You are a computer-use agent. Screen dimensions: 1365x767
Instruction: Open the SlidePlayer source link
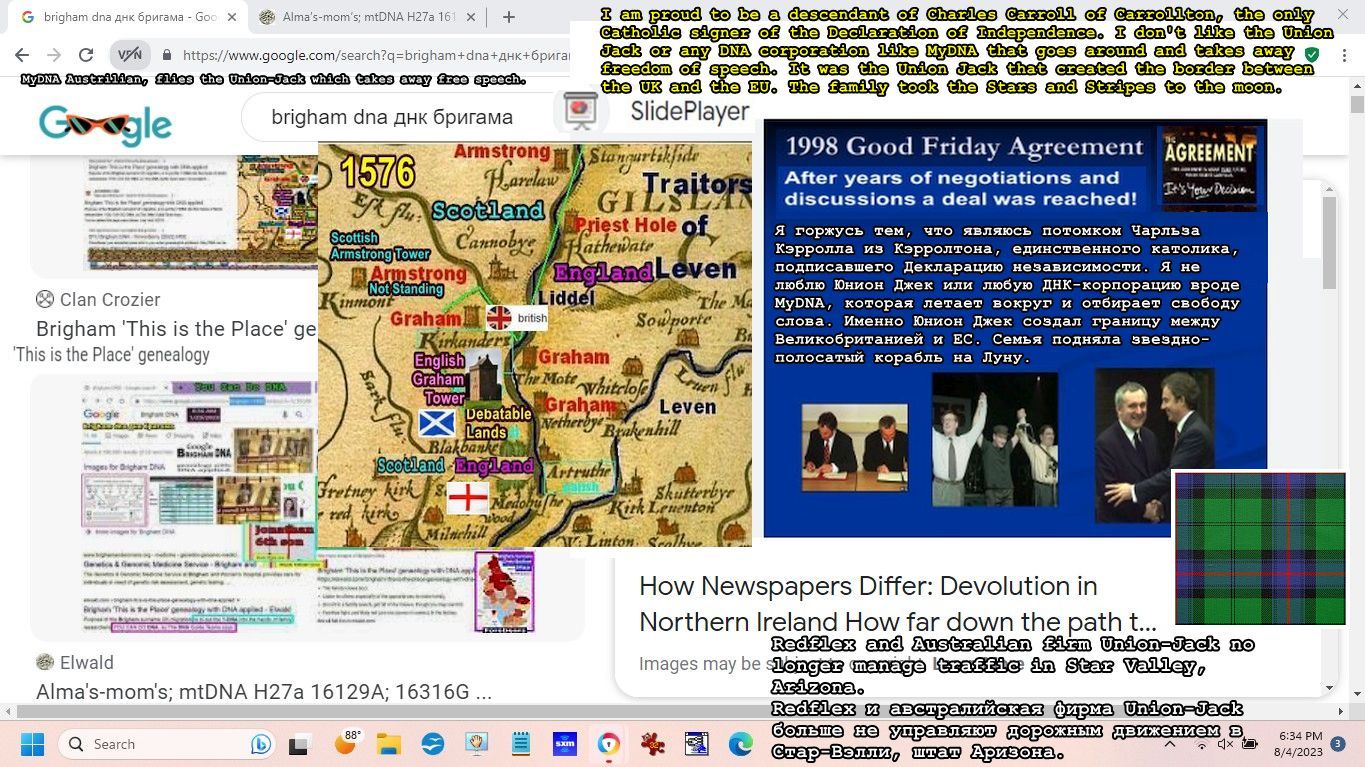(x=689, y=111)
